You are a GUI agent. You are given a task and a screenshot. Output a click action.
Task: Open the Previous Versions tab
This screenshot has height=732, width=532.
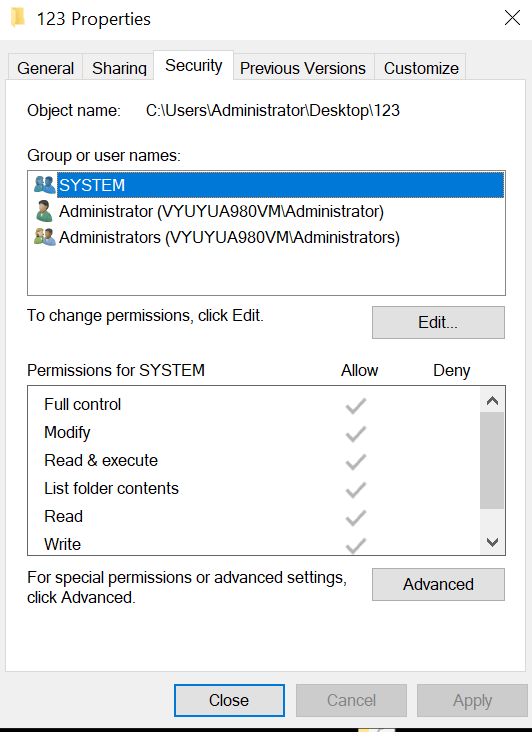click(x=303, y=68)
